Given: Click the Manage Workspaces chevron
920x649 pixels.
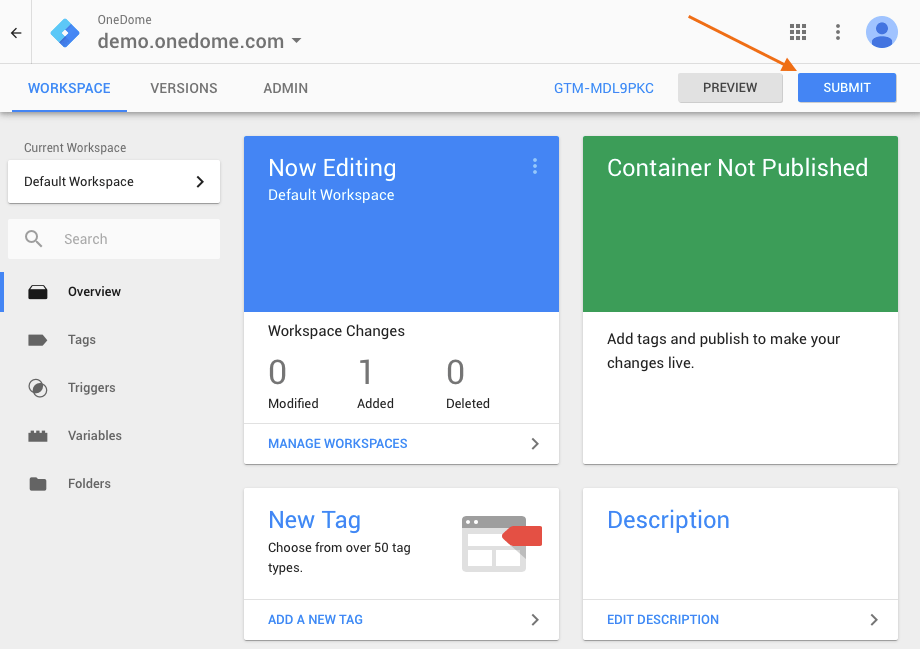Looking at the screenshot, I should point(535,444).
